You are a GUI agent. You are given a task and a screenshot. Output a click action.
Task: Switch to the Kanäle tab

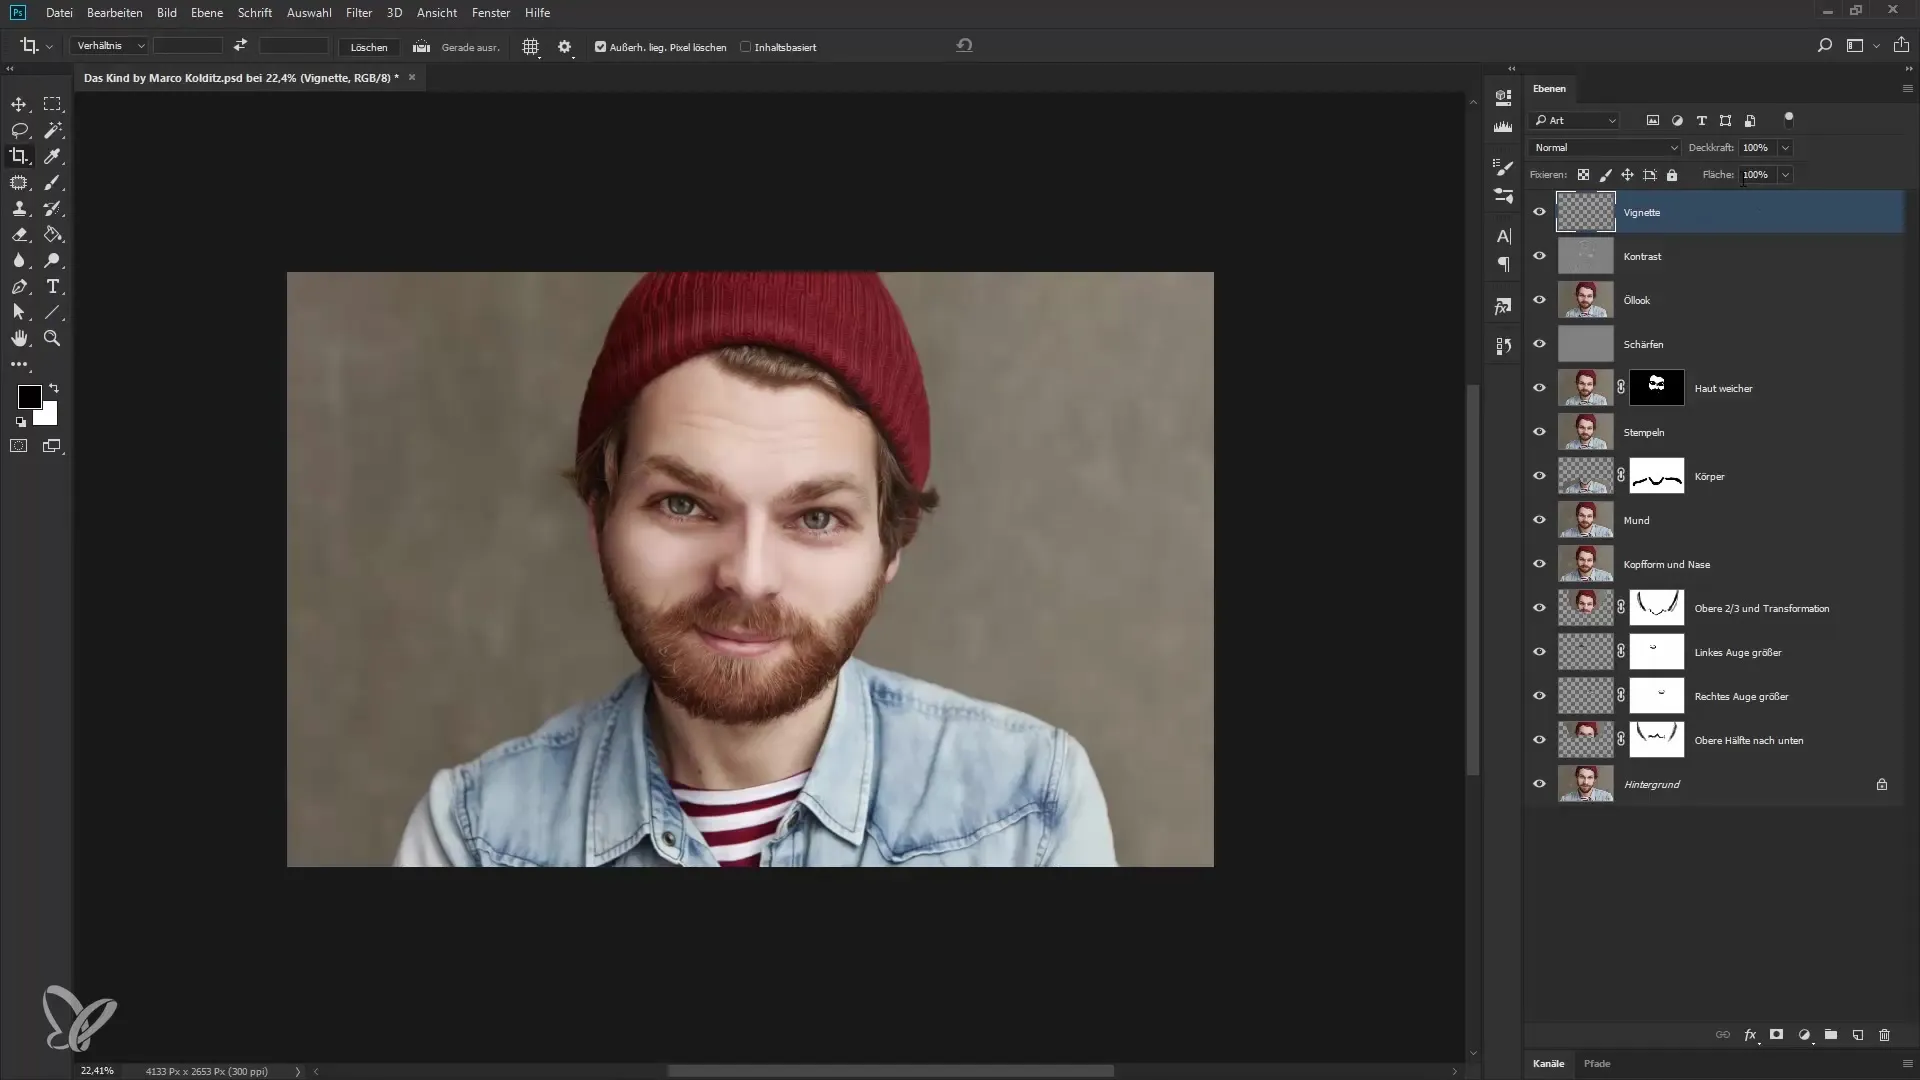1548,1063
